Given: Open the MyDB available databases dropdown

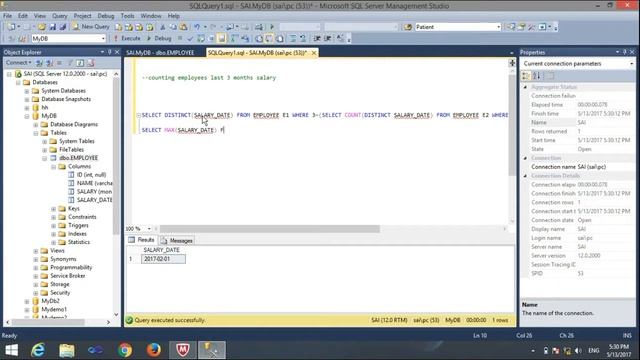Looking at the screenshot, I should click(103, 38).
